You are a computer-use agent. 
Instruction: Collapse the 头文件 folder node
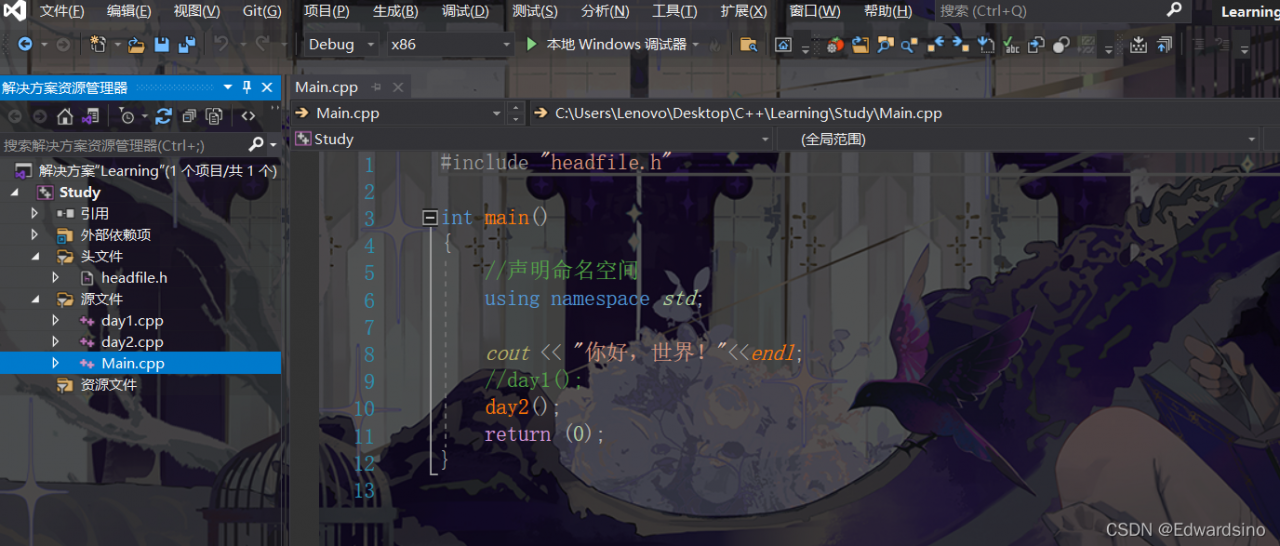[x=34, y=256]
